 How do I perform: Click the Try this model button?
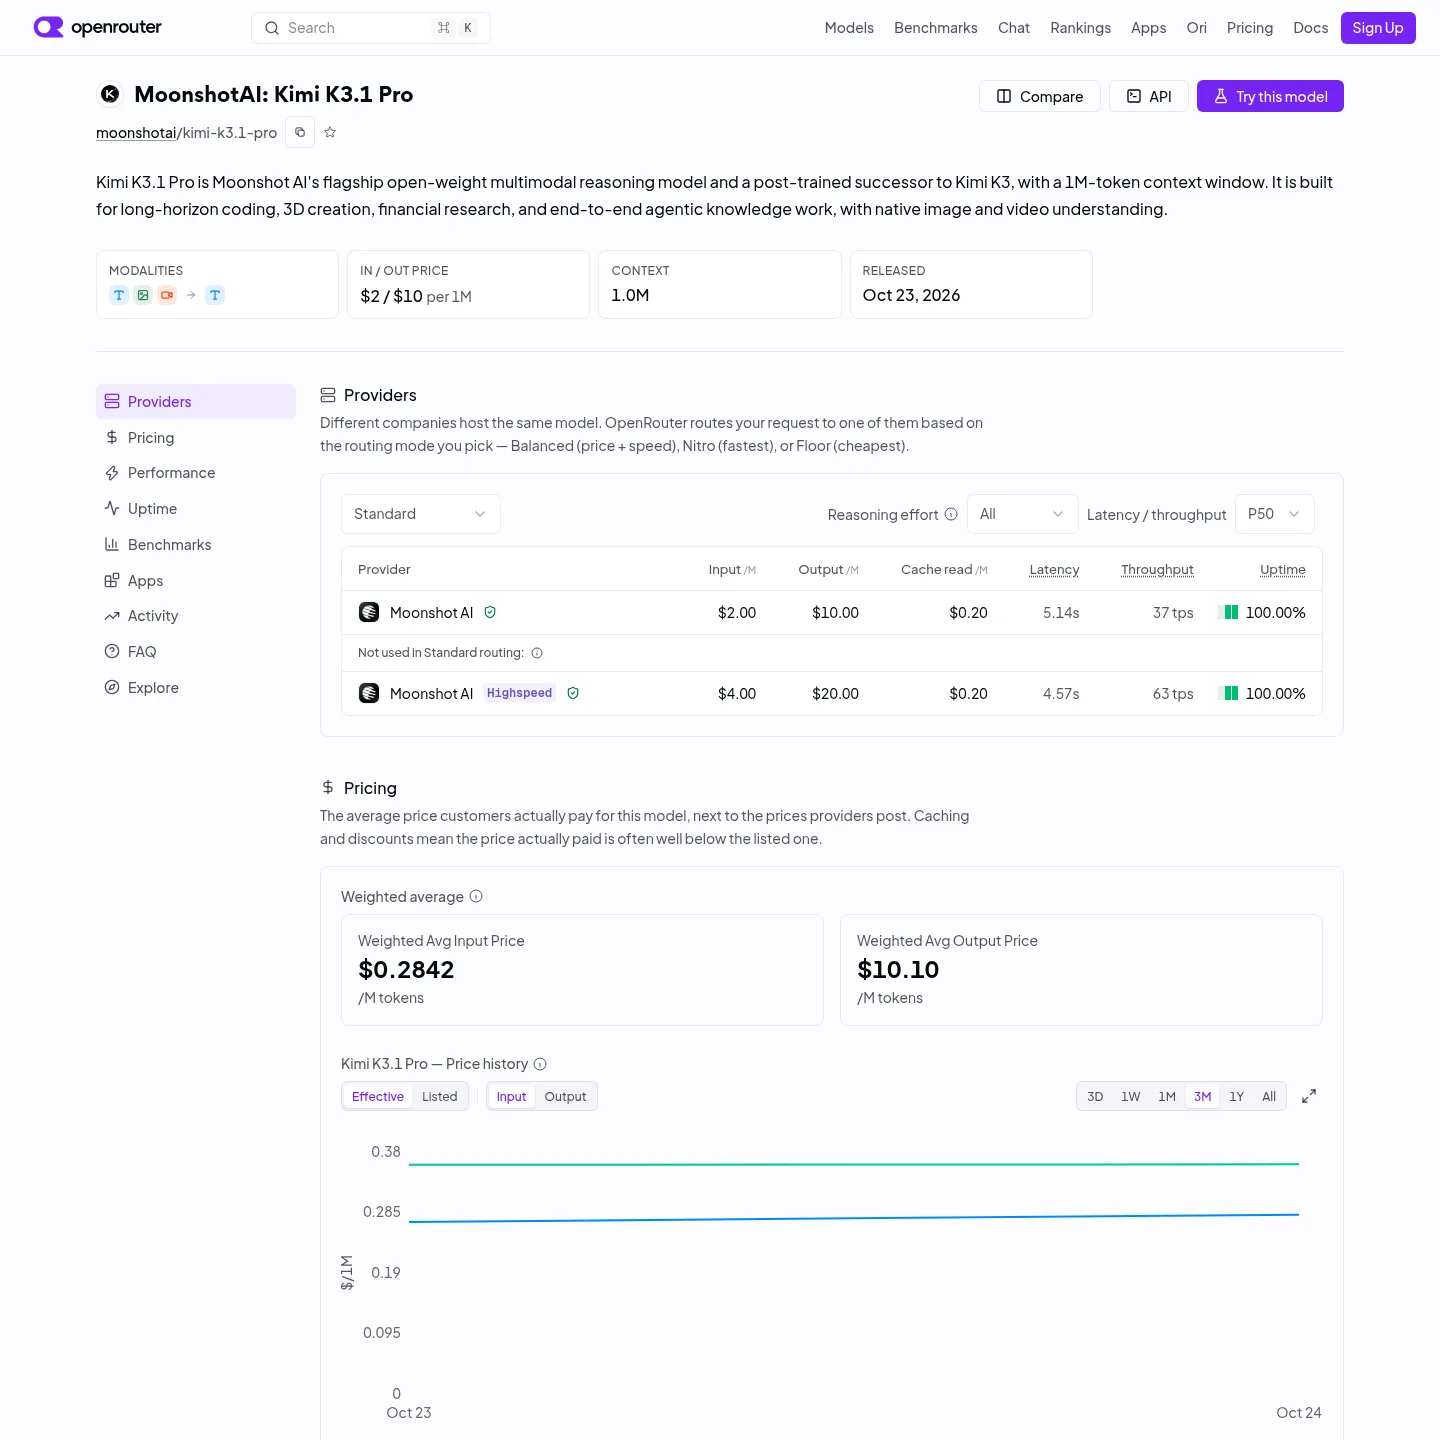[x=1270, y=96]
